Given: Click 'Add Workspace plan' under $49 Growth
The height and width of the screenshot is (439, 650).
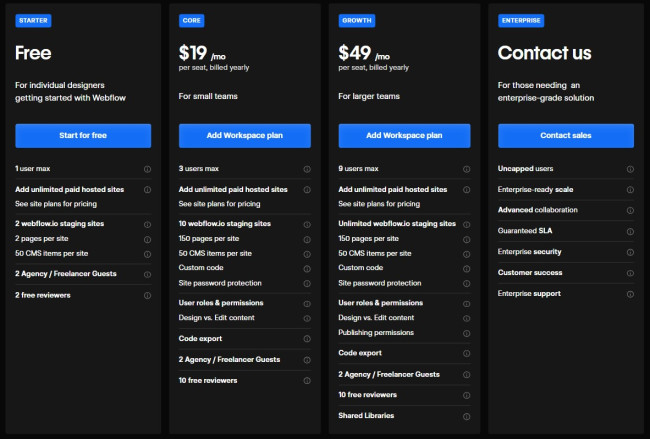Looking at the screenshot, I should point(405,135).
